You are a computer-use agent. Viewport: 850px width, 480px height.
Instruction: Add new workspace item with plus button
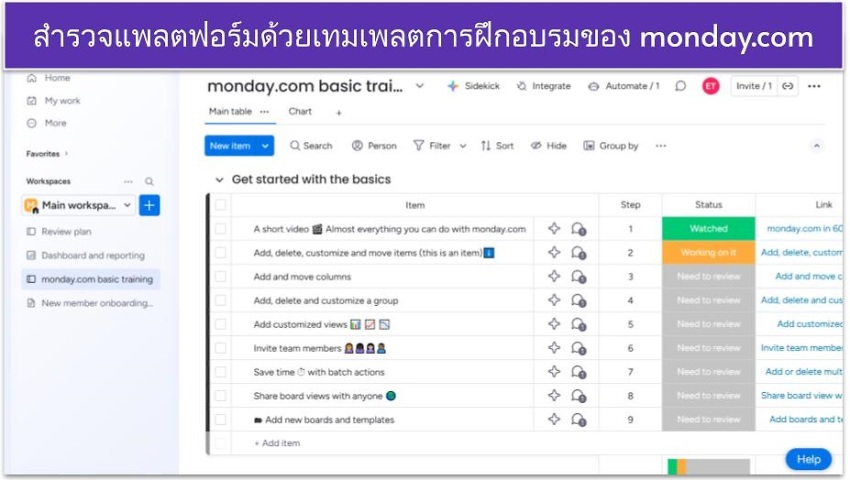pos(149,205)
